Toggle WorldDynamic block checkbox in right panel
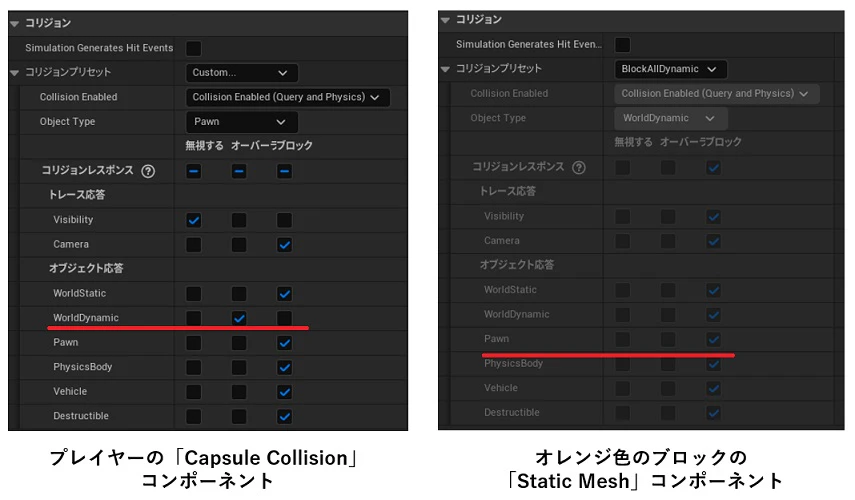Image resolution: width=855 pixels, height=500 pixels. pyautogui.click(x=713, y=315)
